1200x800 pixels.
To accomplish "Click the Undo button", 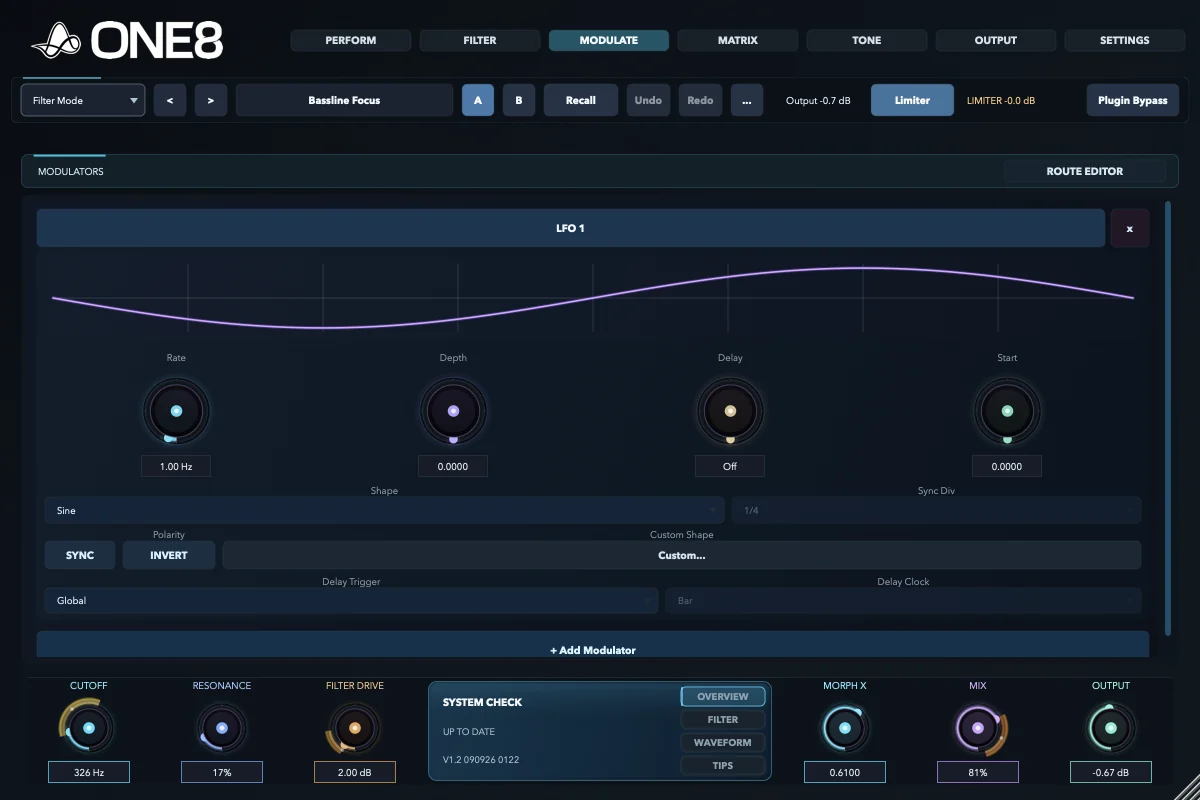I will 648,100.
